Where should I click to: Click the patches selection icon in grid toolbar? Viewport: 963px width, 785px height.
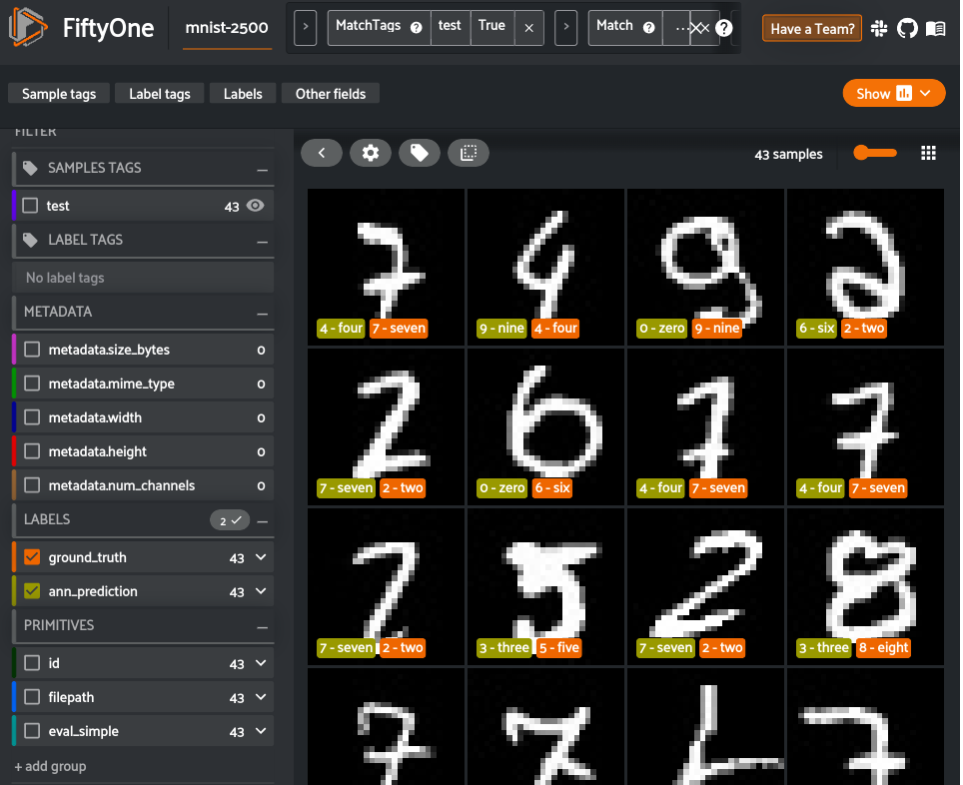pos(468,152)
